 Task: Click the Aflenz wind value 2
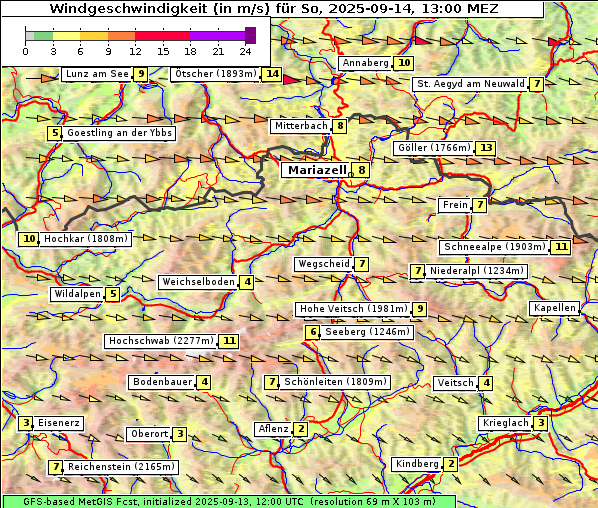[x=301, y=429]
